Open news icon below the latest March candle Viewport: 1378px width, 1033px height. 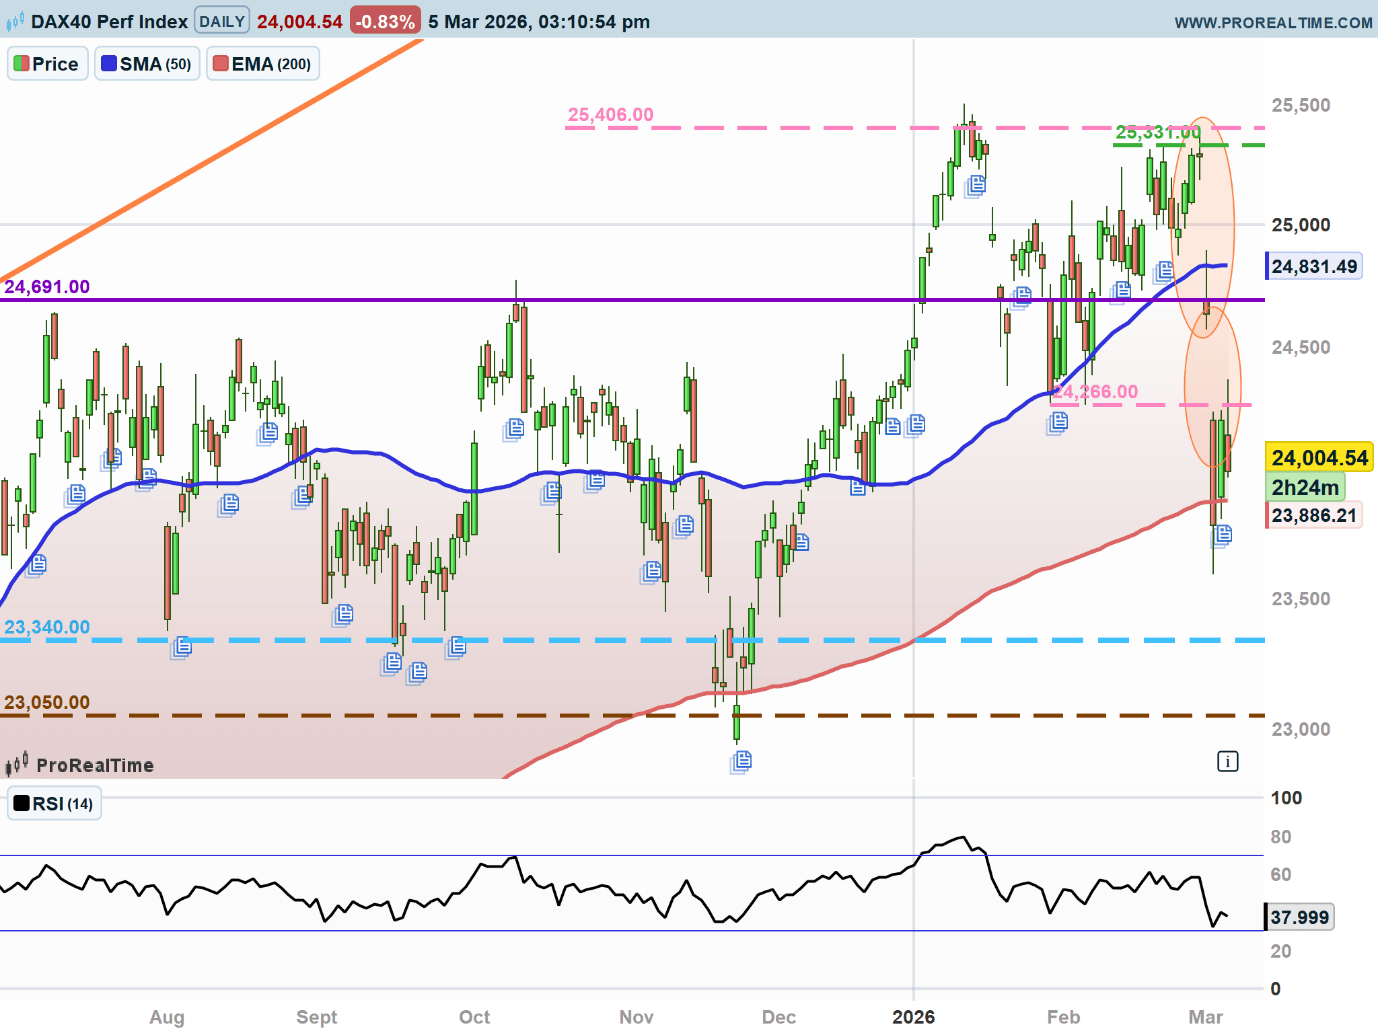coord(1222,535)
